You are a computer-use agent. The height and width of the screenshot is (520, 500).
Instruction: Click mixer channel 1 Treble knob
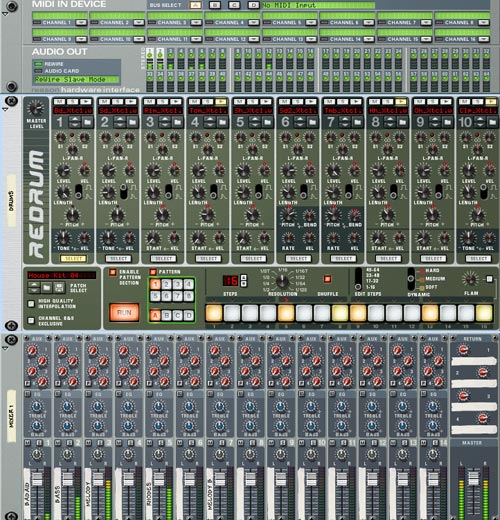pos(37,407)
